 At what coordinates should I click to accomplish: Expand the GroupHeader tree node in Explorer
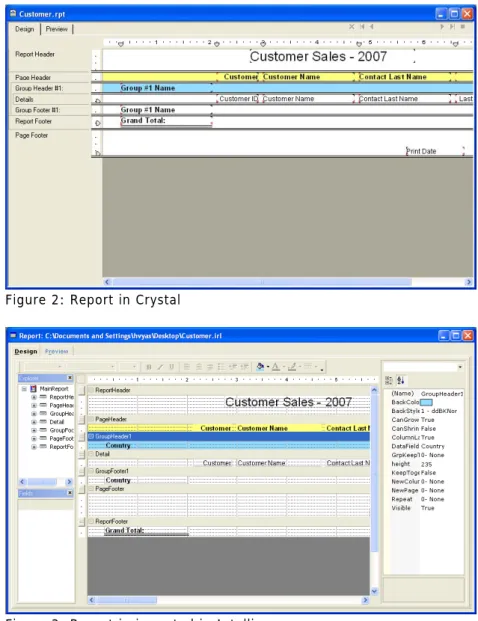point(34,414)
